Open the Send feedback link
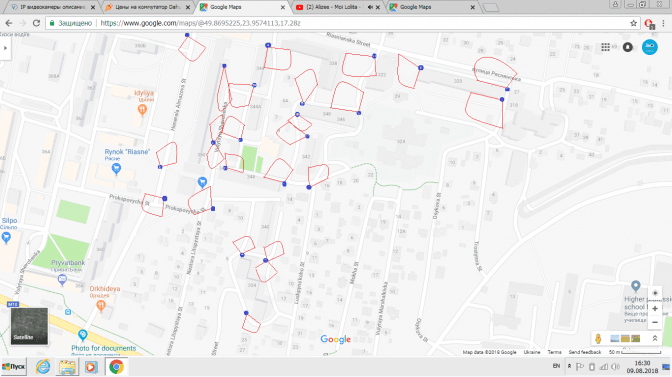Image resolution: width=672 pixels, height=377 pixels. pyautogui.click(x=585, y=352)
